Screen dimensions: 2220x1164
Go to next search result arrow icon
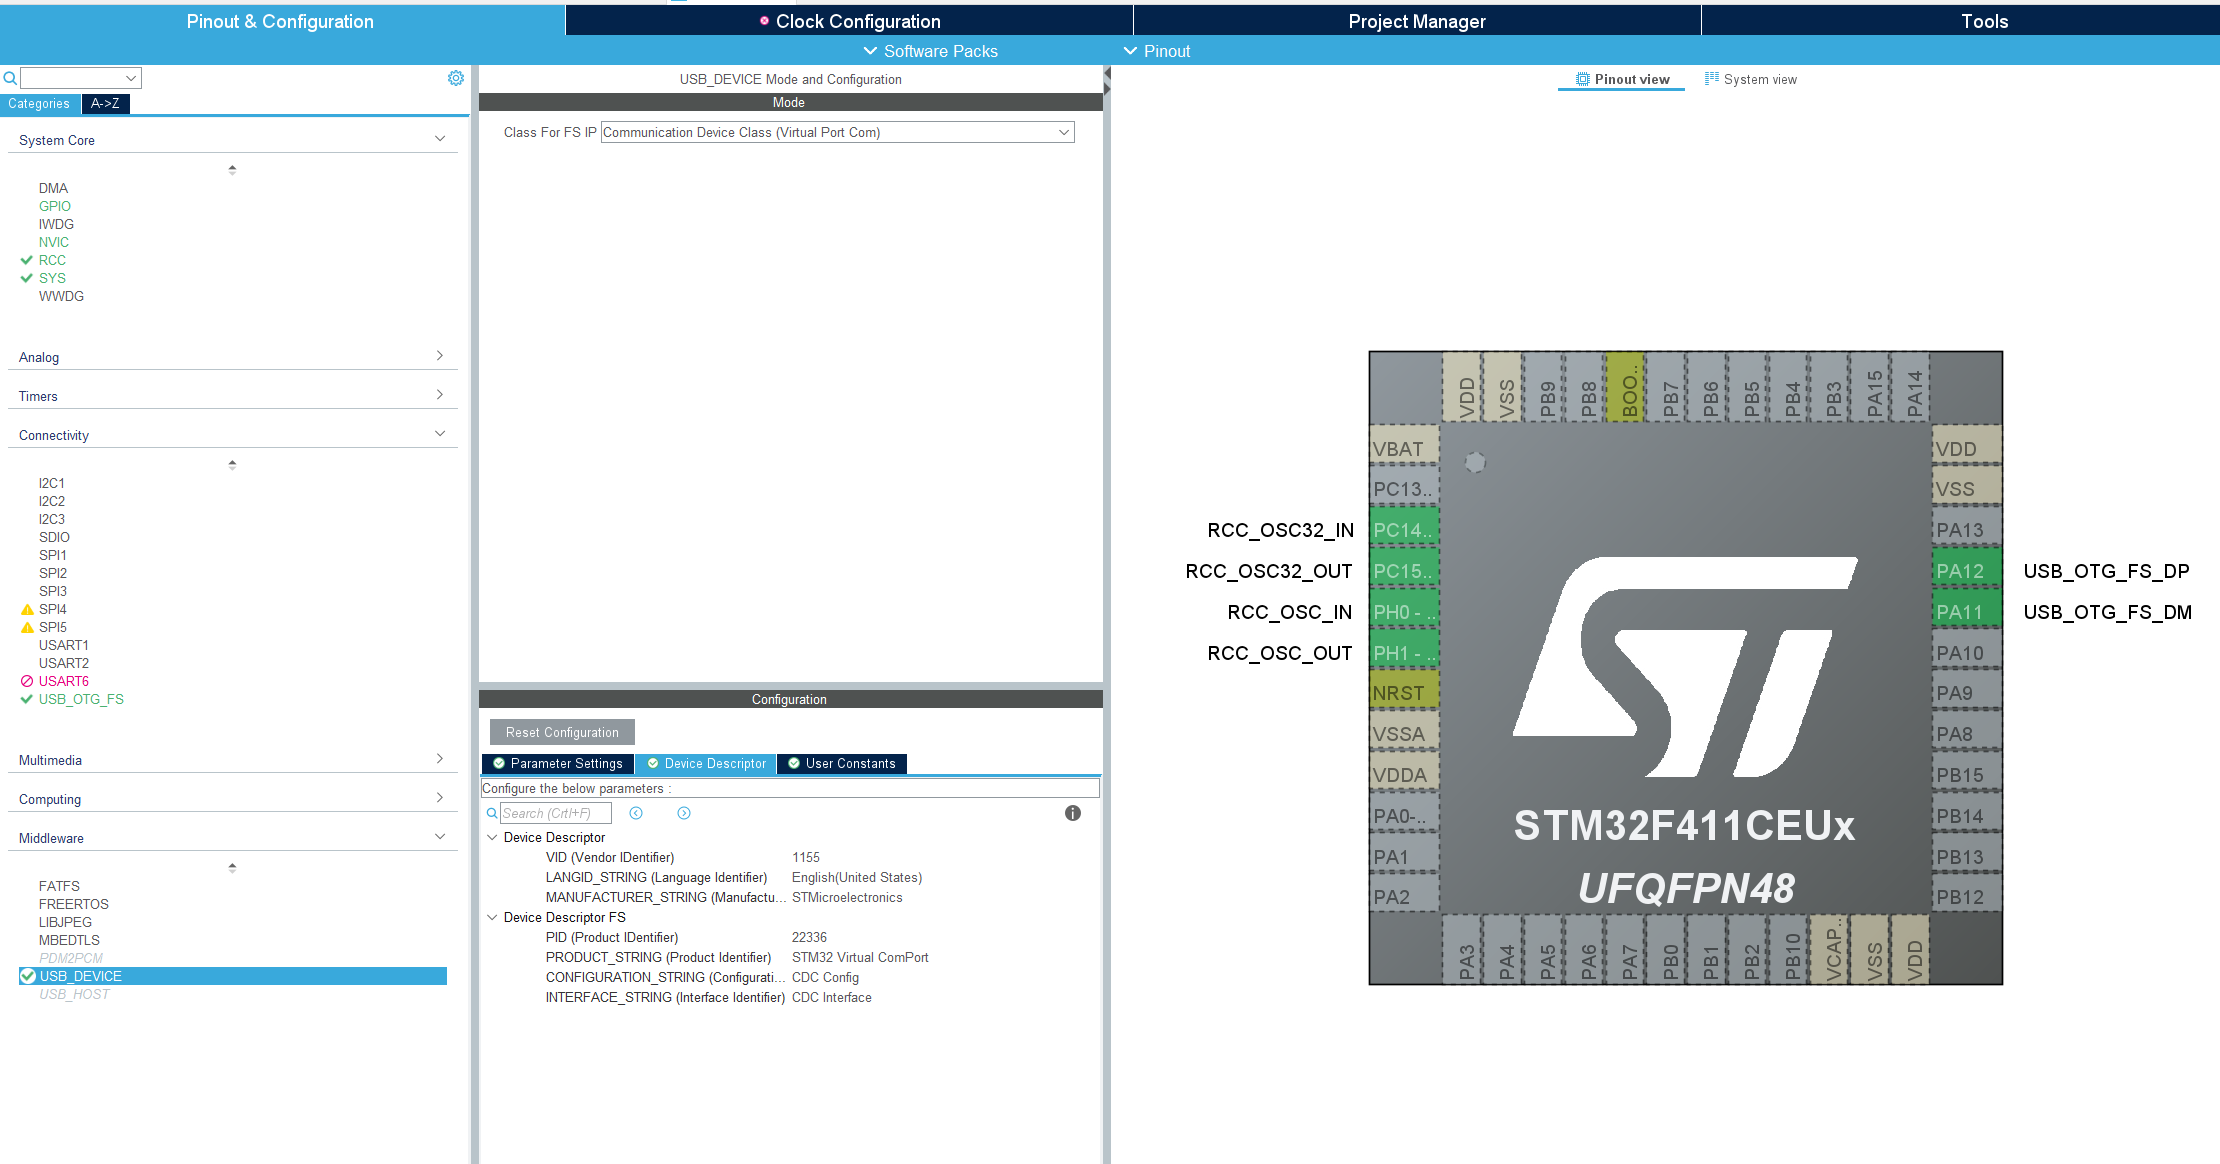[x=684, y=813]
